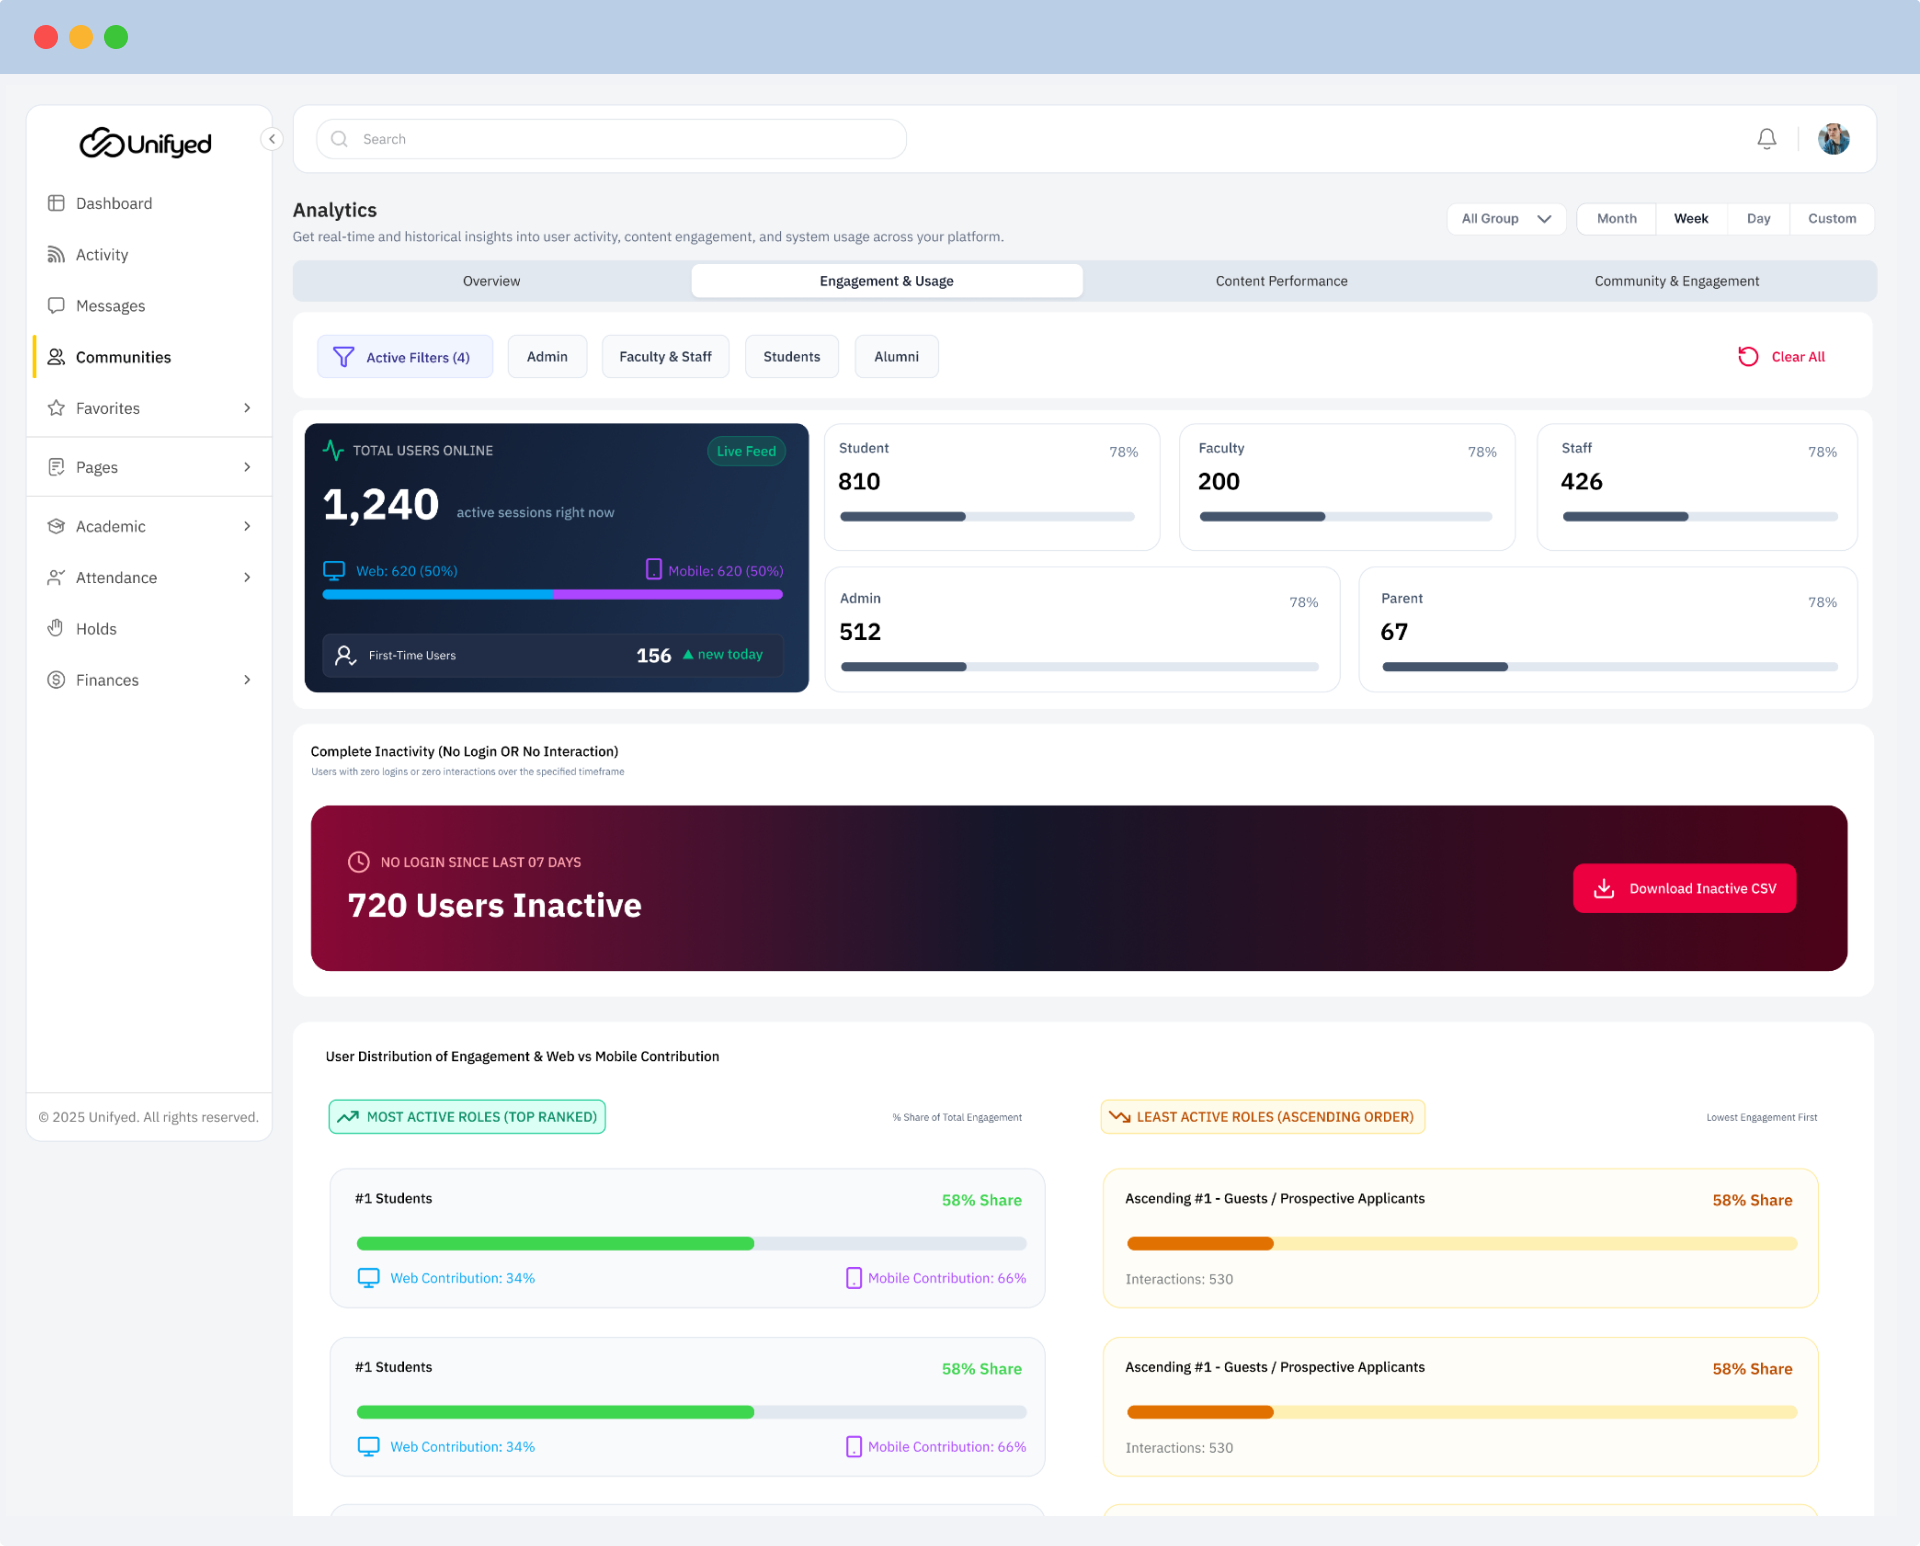Screen dimensions: 1920x1546
Task: Click the Mobile phone icon in users card
Action: [654, 569]
